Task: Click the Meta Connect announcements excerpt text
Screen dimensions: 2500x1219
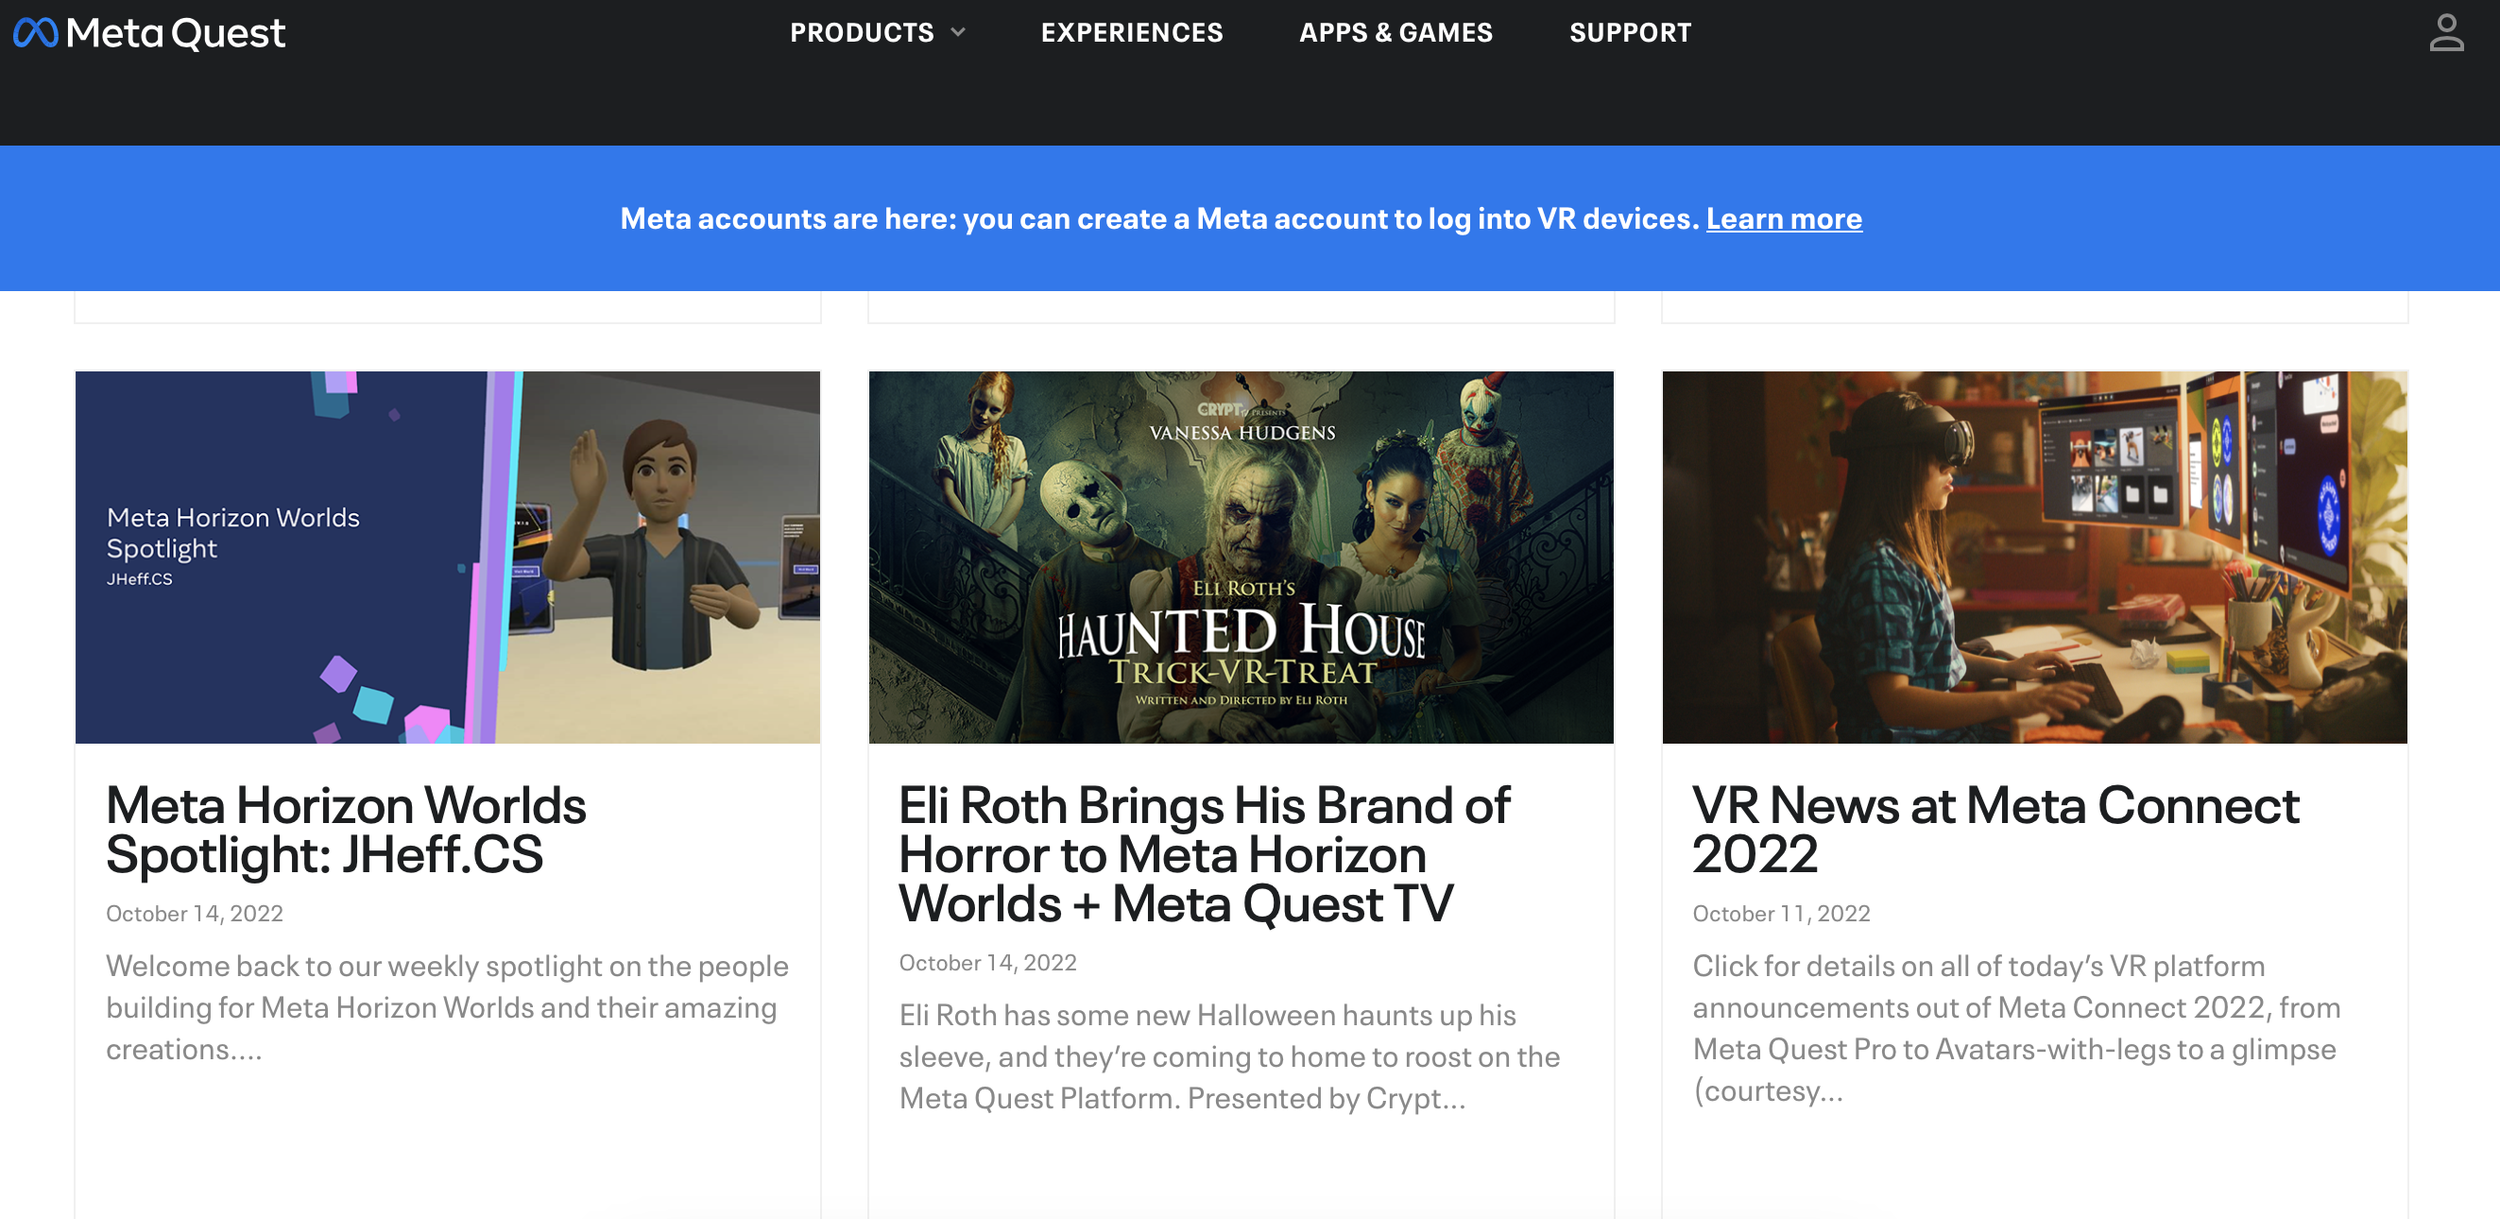Action: coord(2015,1028)
